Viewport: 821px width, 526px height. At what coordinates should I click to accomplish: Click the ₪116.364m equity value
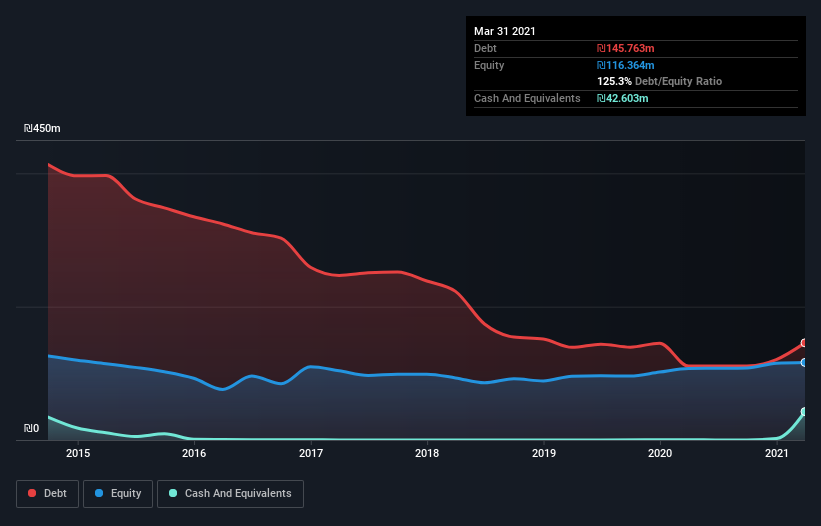[x=626, y=65]
